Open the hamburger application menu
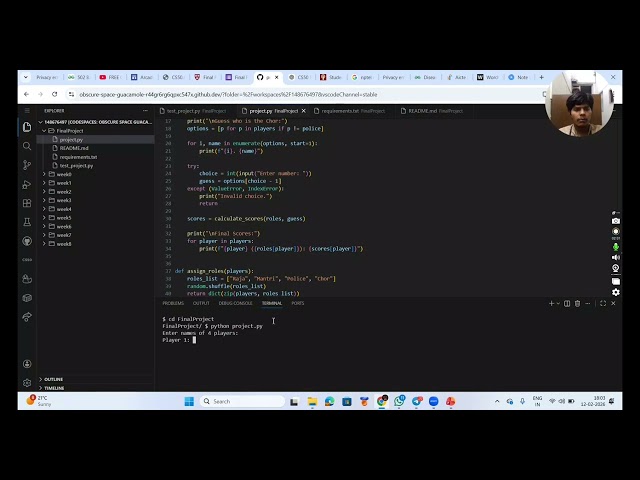This screenshot has height=480, width=640. pos(27,111)
